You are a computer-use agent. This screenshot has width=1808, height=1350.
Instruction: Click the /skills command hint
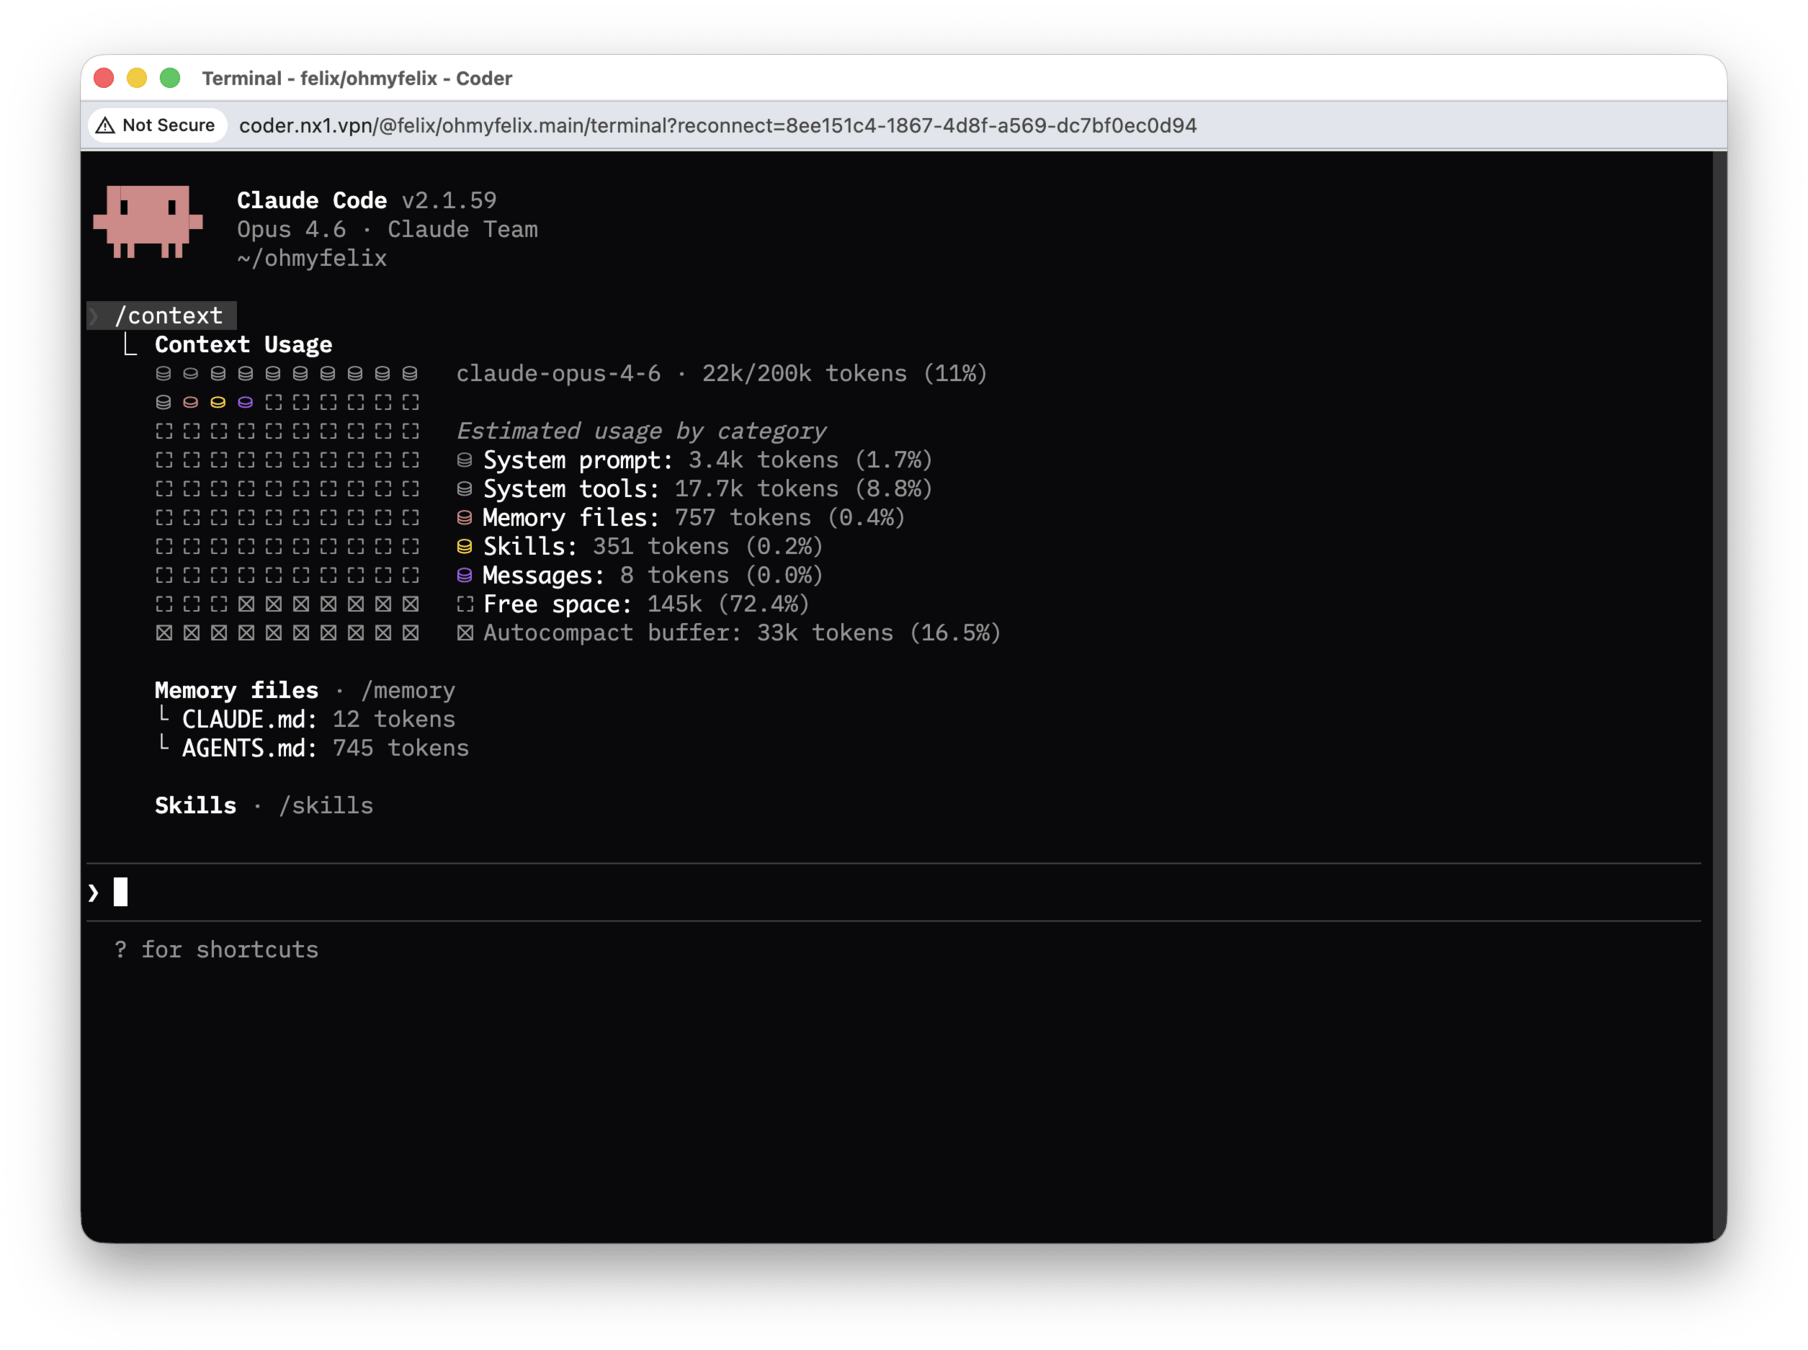tap(326, 806)
